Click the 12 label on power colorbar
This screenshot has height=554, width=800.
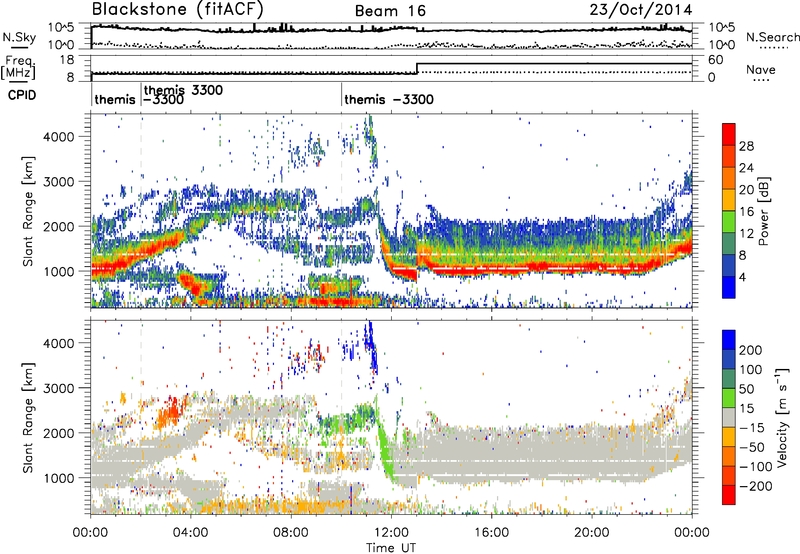click(746, 234)
